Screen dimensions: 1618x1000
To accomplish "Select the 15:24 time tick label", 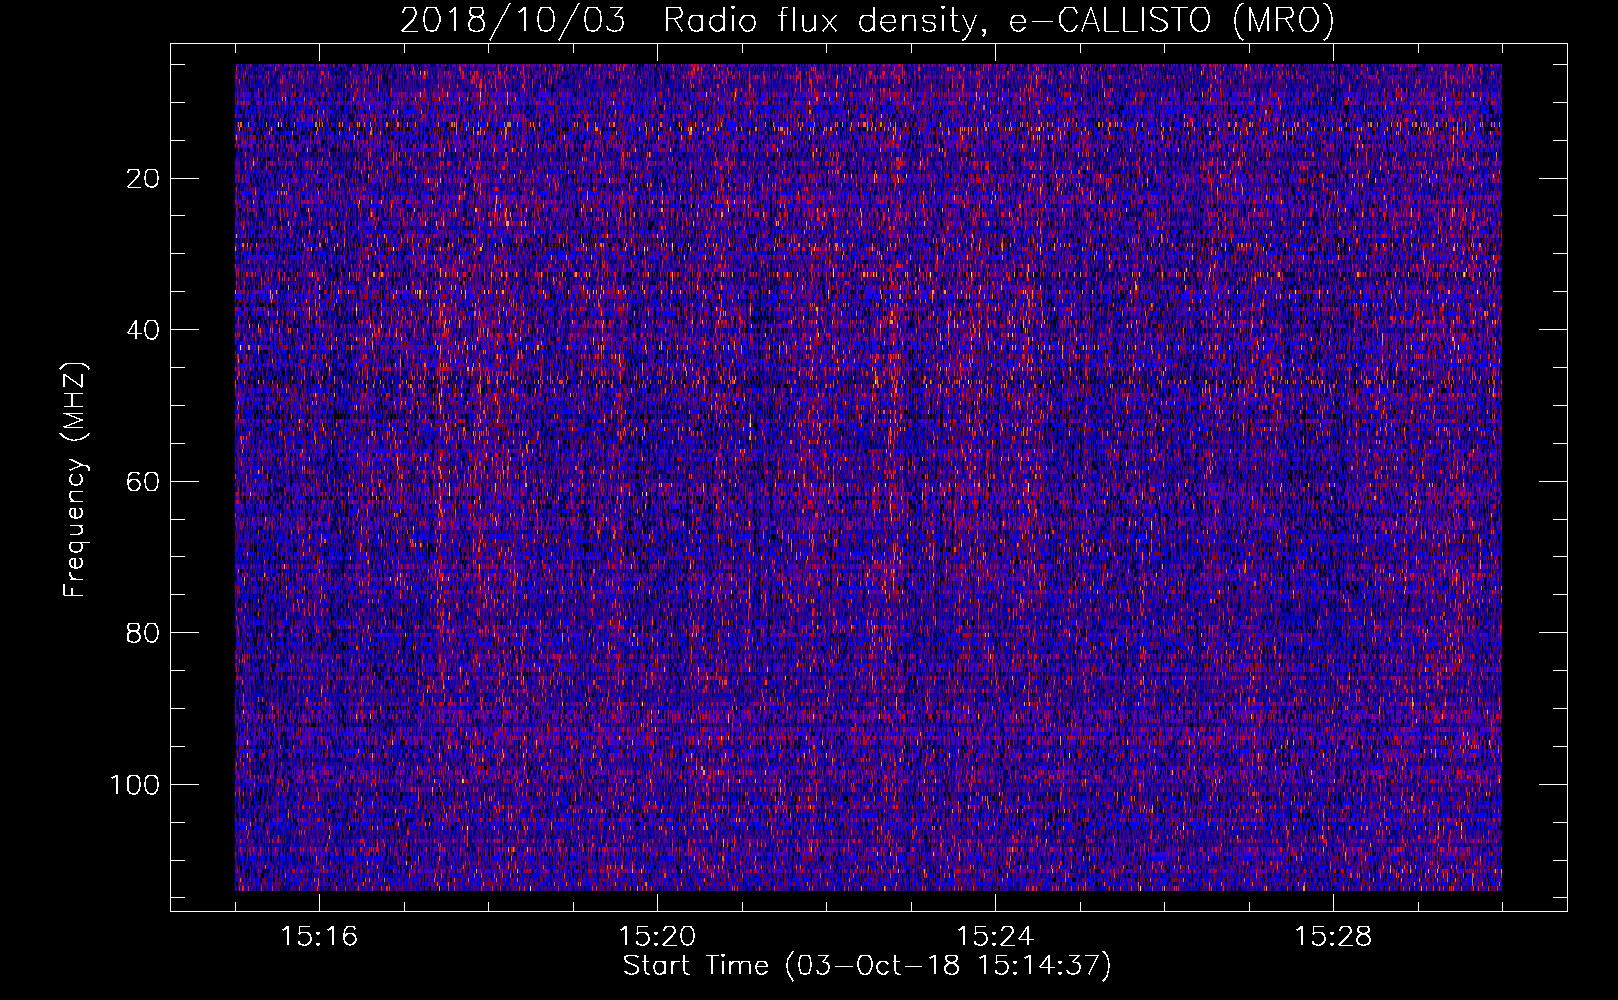I will pos(995,937).
